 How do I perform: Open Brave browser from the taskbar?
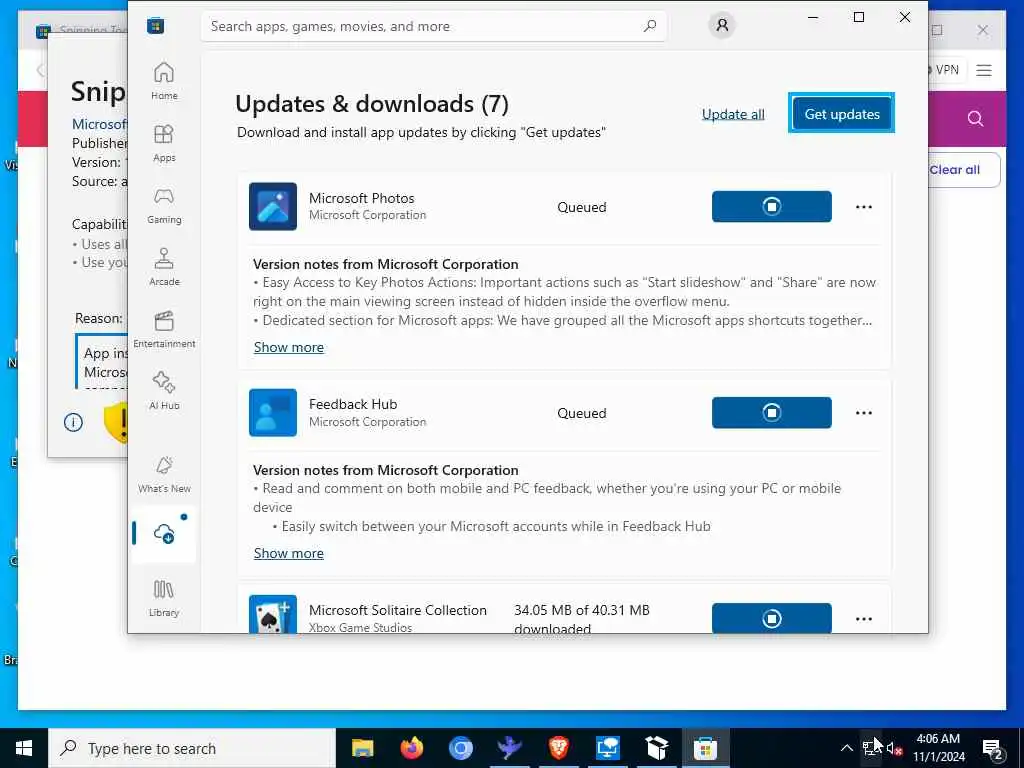pos(558,748)
